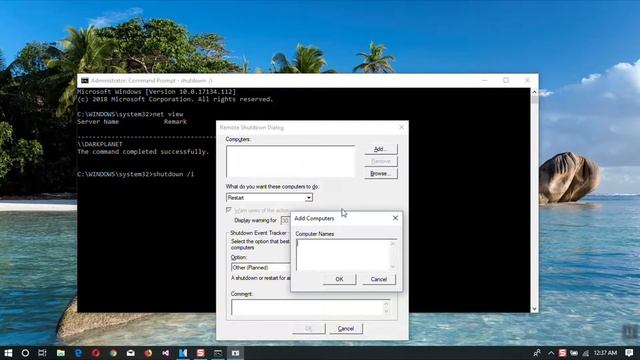Open blue M app on taskbar
Viewport: 640px width, 360px height.
[183, 353]
